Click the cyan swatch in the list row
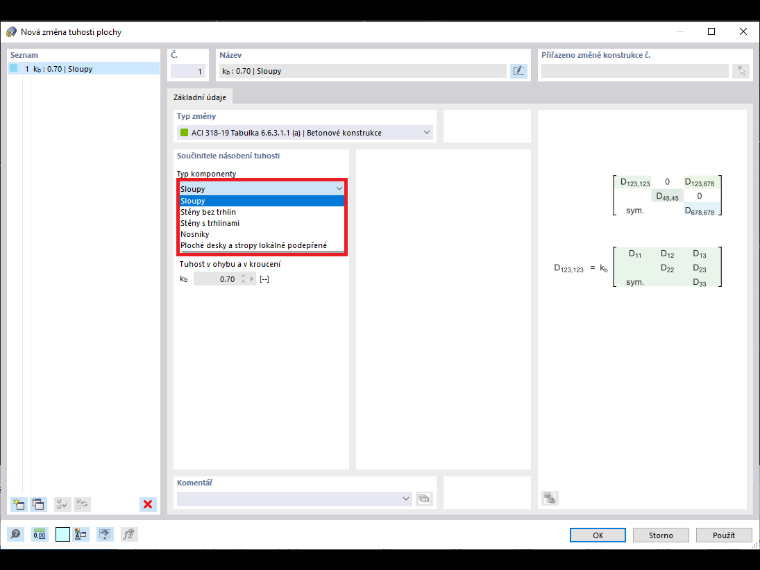Screen dimensions: 760x570 tap(14, 68)
